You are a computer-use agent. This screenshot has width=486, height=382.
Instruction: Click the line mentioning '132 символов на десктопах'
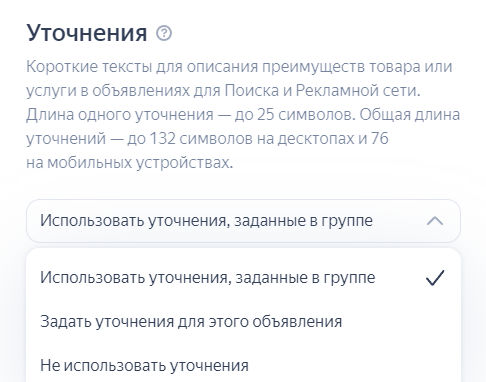point(207,138)
